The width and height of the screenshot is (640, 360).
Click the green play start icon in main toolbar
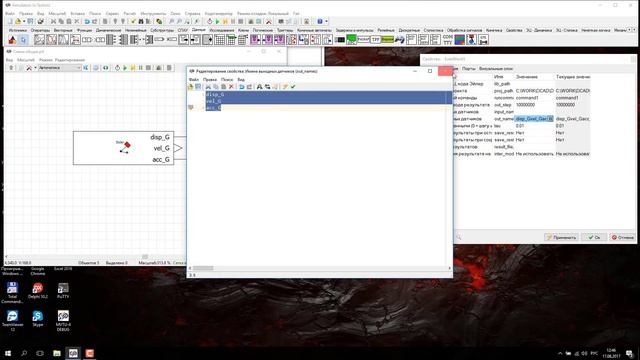point(218,21)
